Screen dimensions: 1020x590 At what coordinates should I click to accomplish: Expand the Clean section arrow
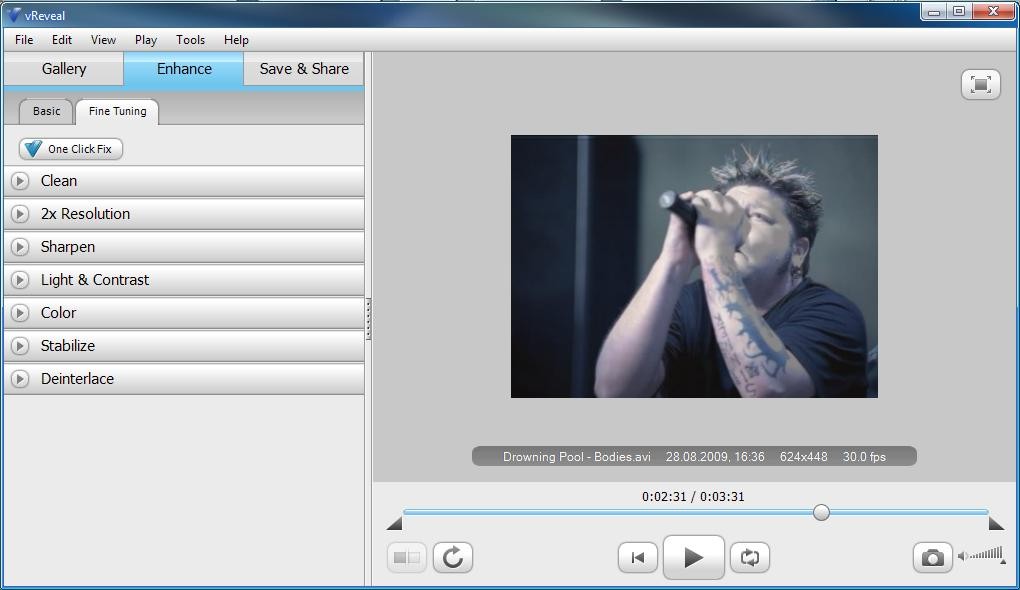[20, 181]
